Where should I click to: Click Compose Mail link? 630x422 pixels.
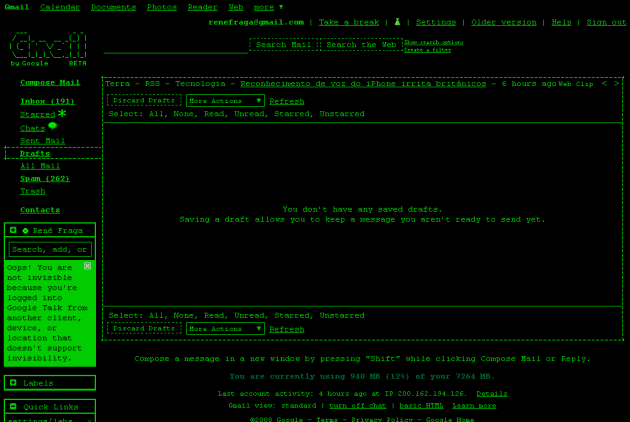point(50,82)
